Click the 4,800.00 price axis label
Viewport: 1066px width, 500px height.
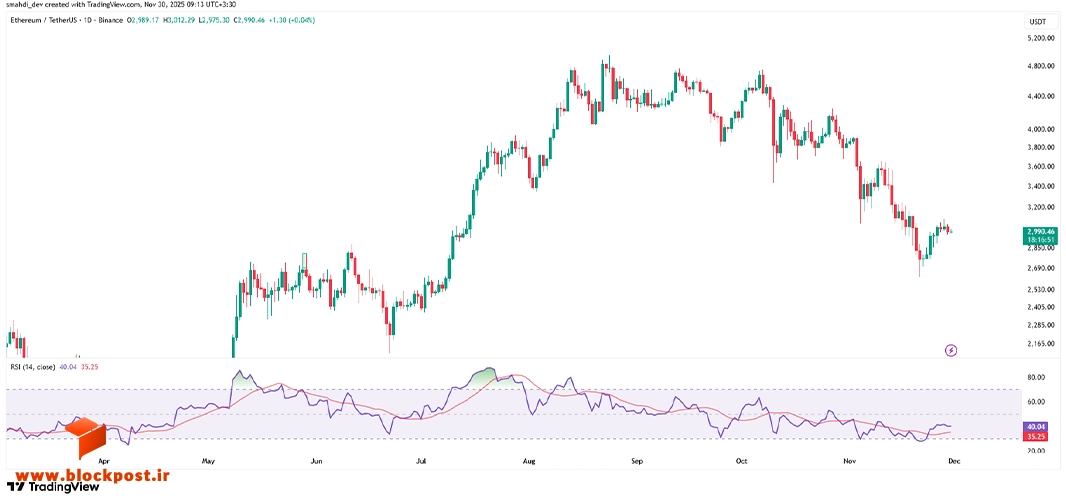pyautogui.click(x=1040, y=67)
